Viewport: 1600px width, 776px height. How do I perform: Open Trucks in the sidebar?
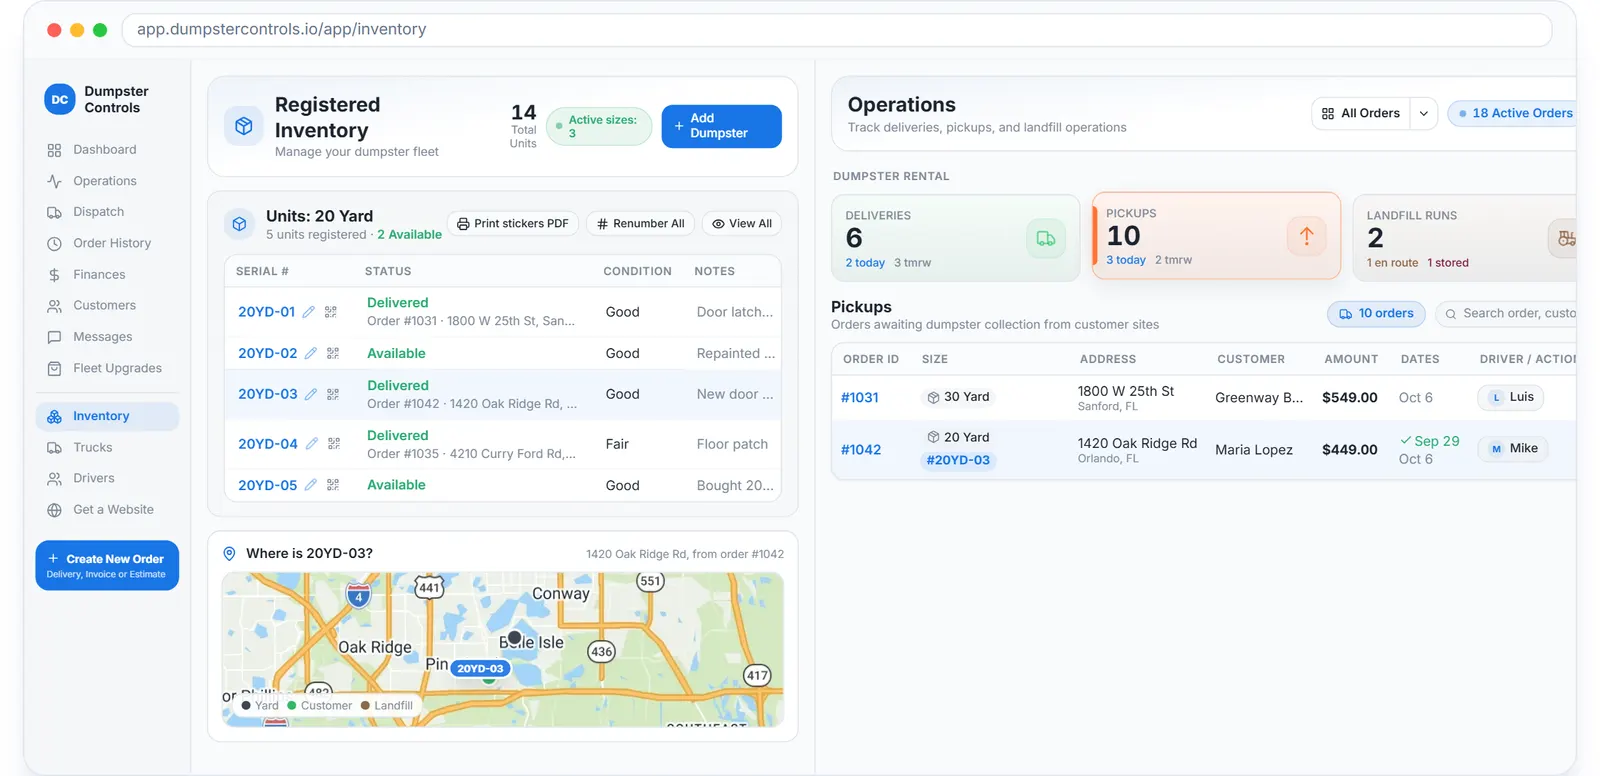(107, 448)
